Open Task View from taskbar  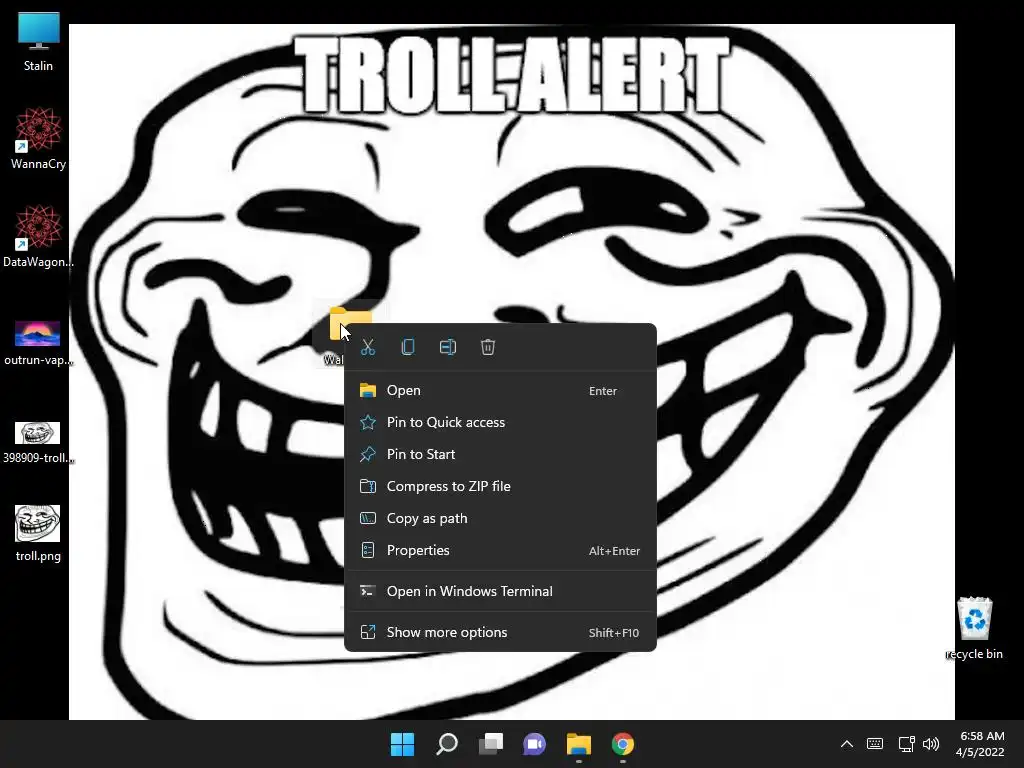click(x=491, y=744)
